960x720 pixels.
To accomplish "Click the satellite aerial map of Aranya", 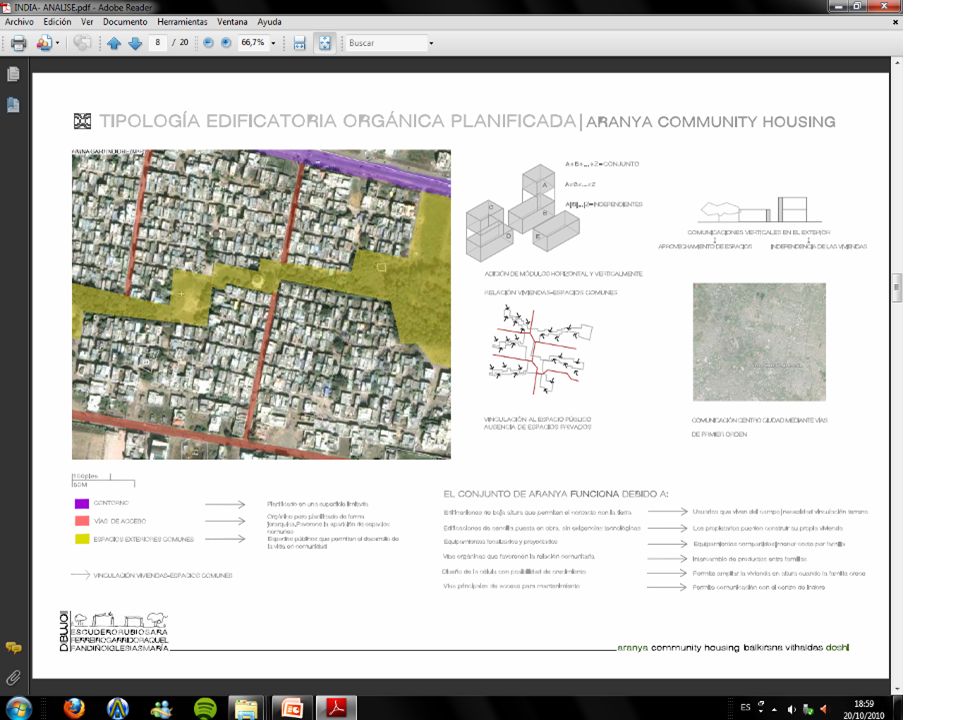I will click(261, 304).
